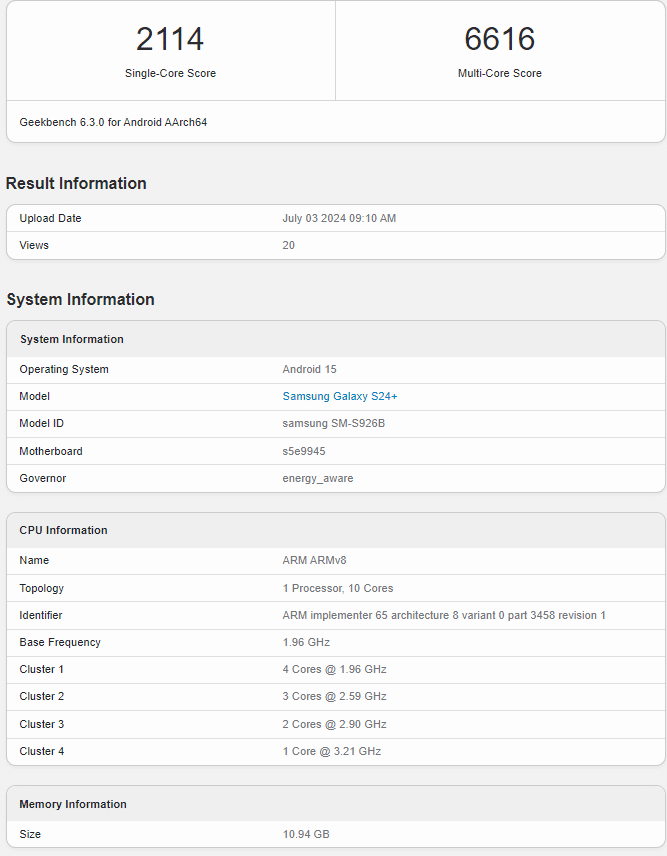Click the memory Size label
The image size is (667, 856).
coord(30,834)
